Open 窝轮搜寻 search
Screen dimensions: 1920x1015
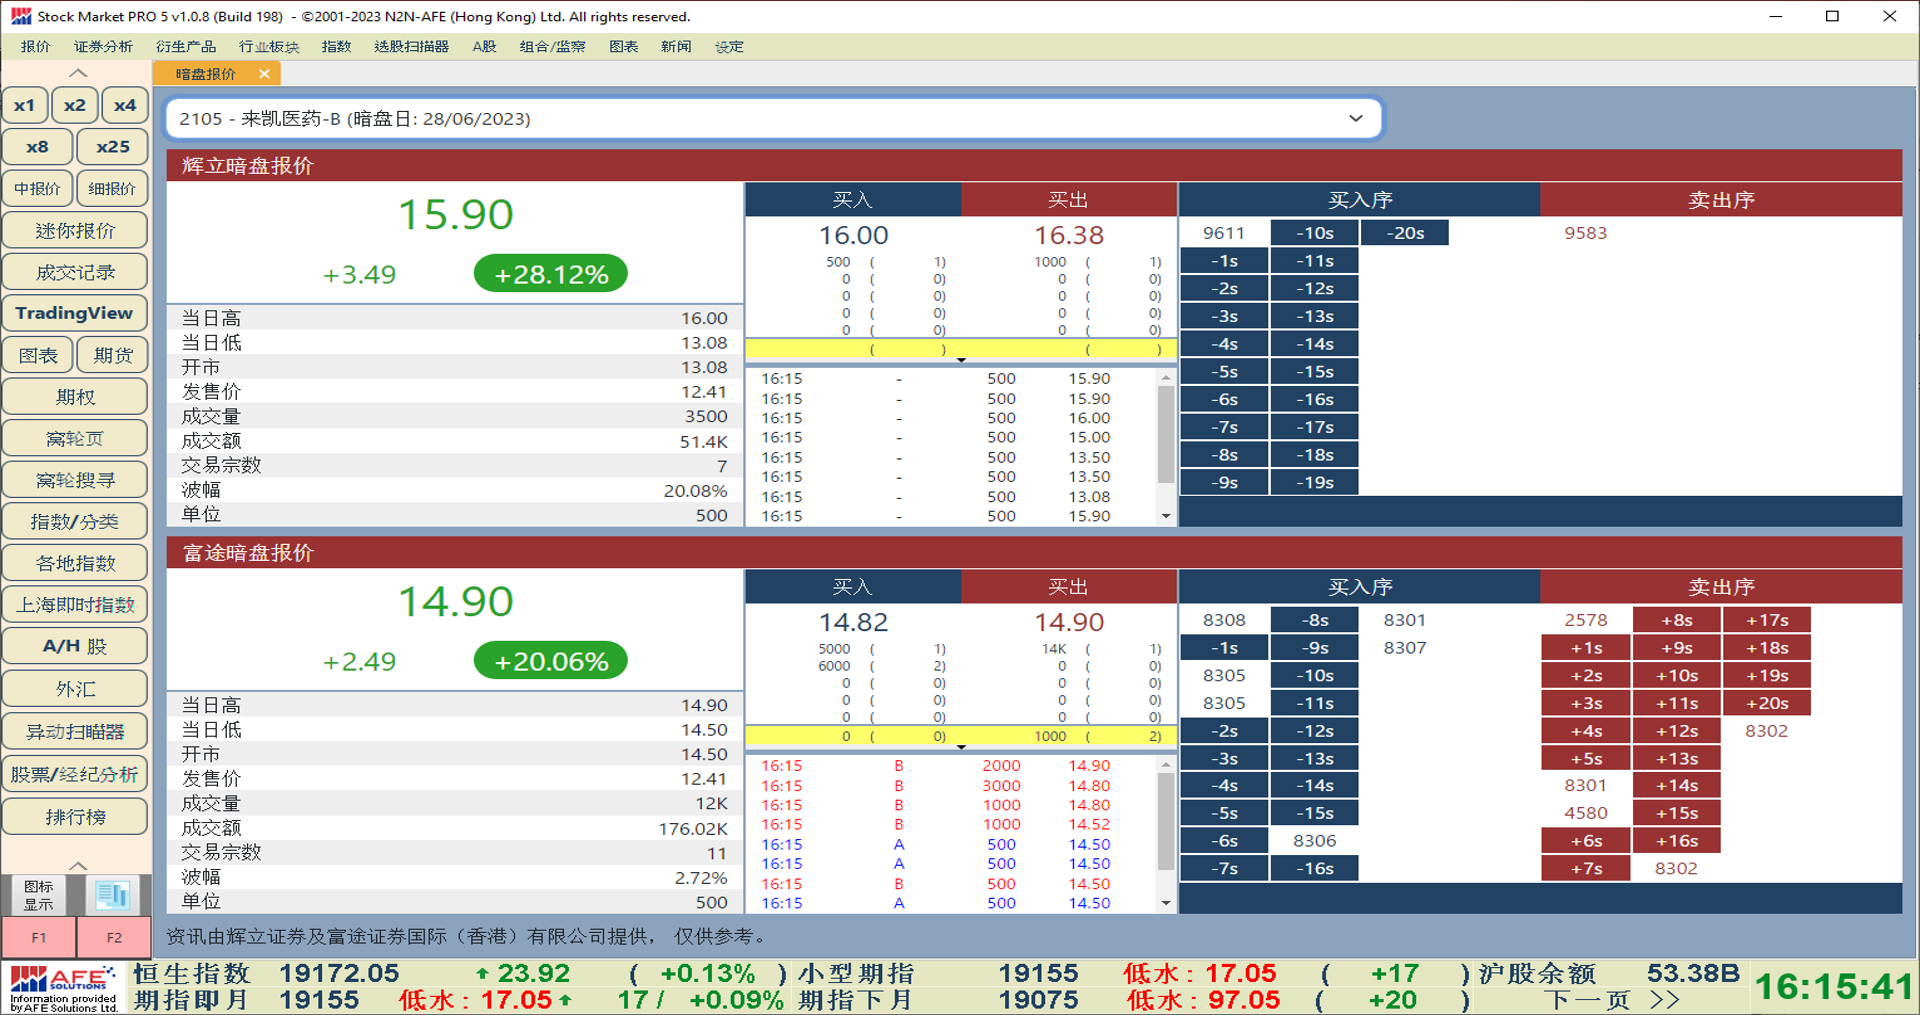[75, 481]
